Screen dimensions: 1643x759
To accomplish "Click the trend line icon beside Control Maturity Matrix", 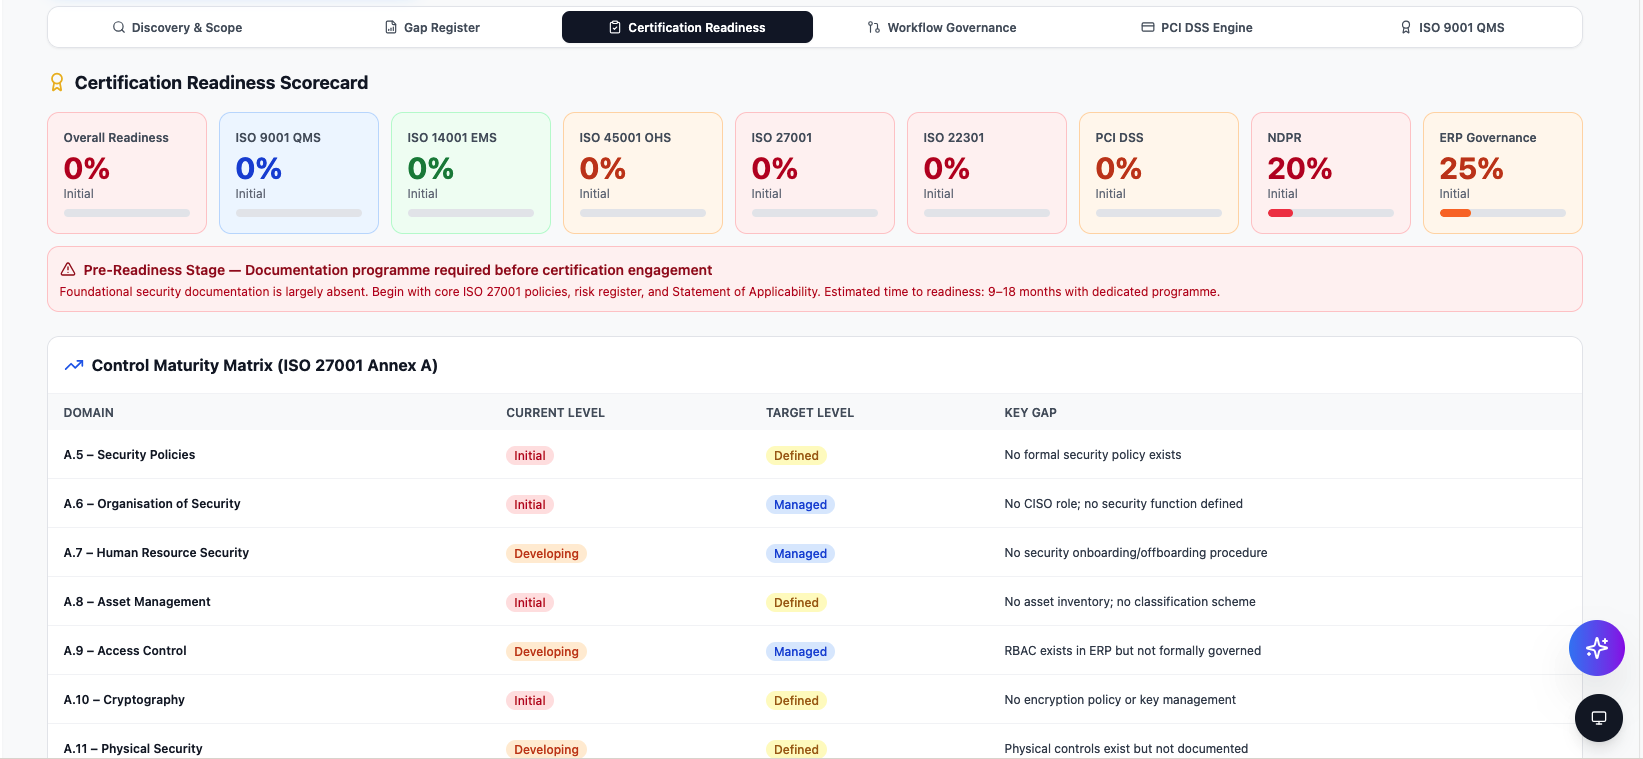I will point(74,366).
